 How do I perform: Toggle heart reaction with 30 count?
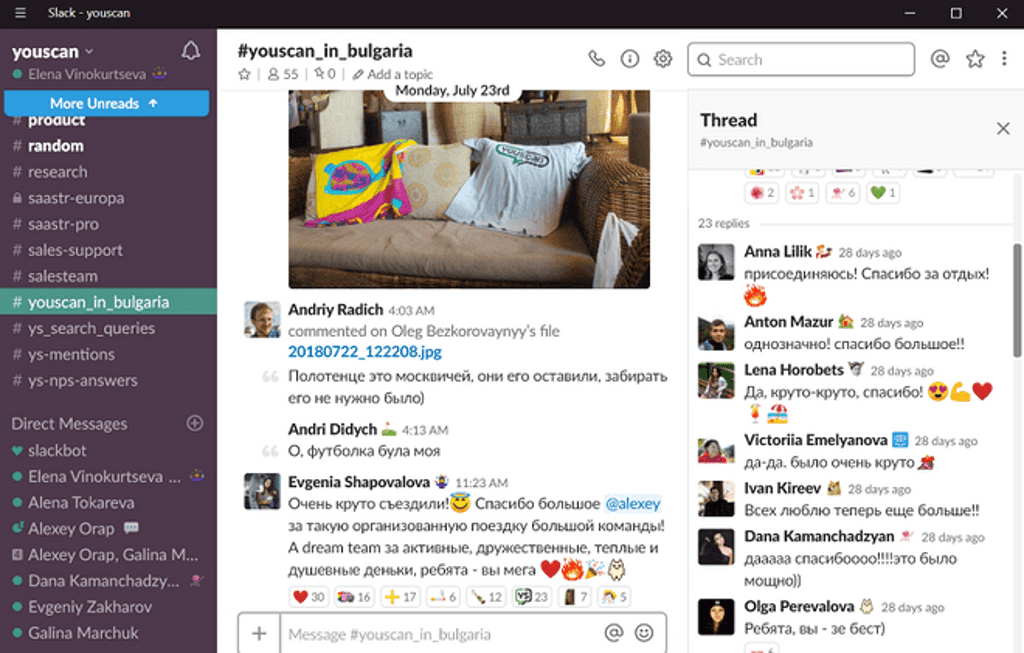click(x=308, y=597)
